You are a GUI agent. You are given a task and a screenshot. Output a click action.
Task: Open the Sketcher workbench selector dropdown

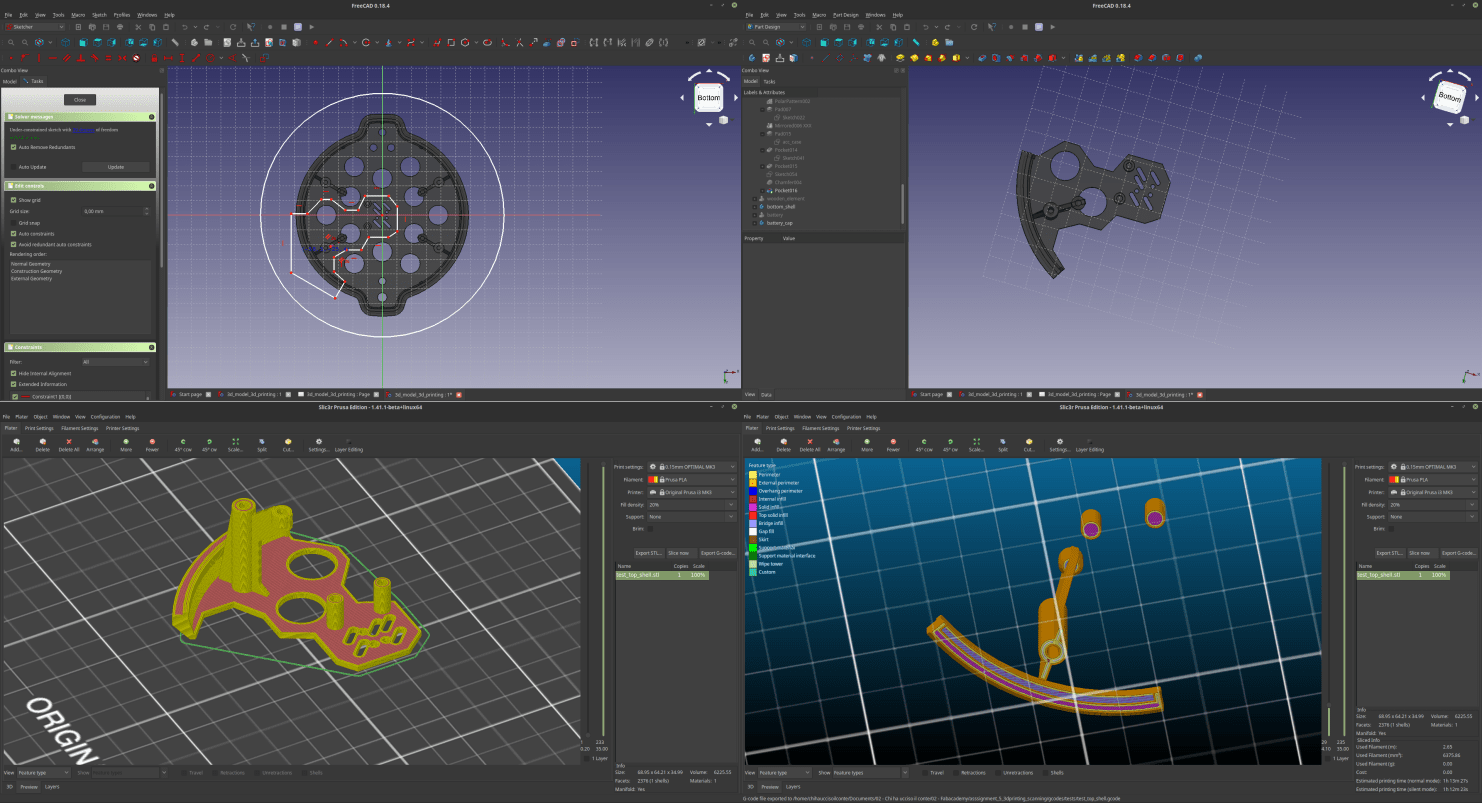click(36, 27)
